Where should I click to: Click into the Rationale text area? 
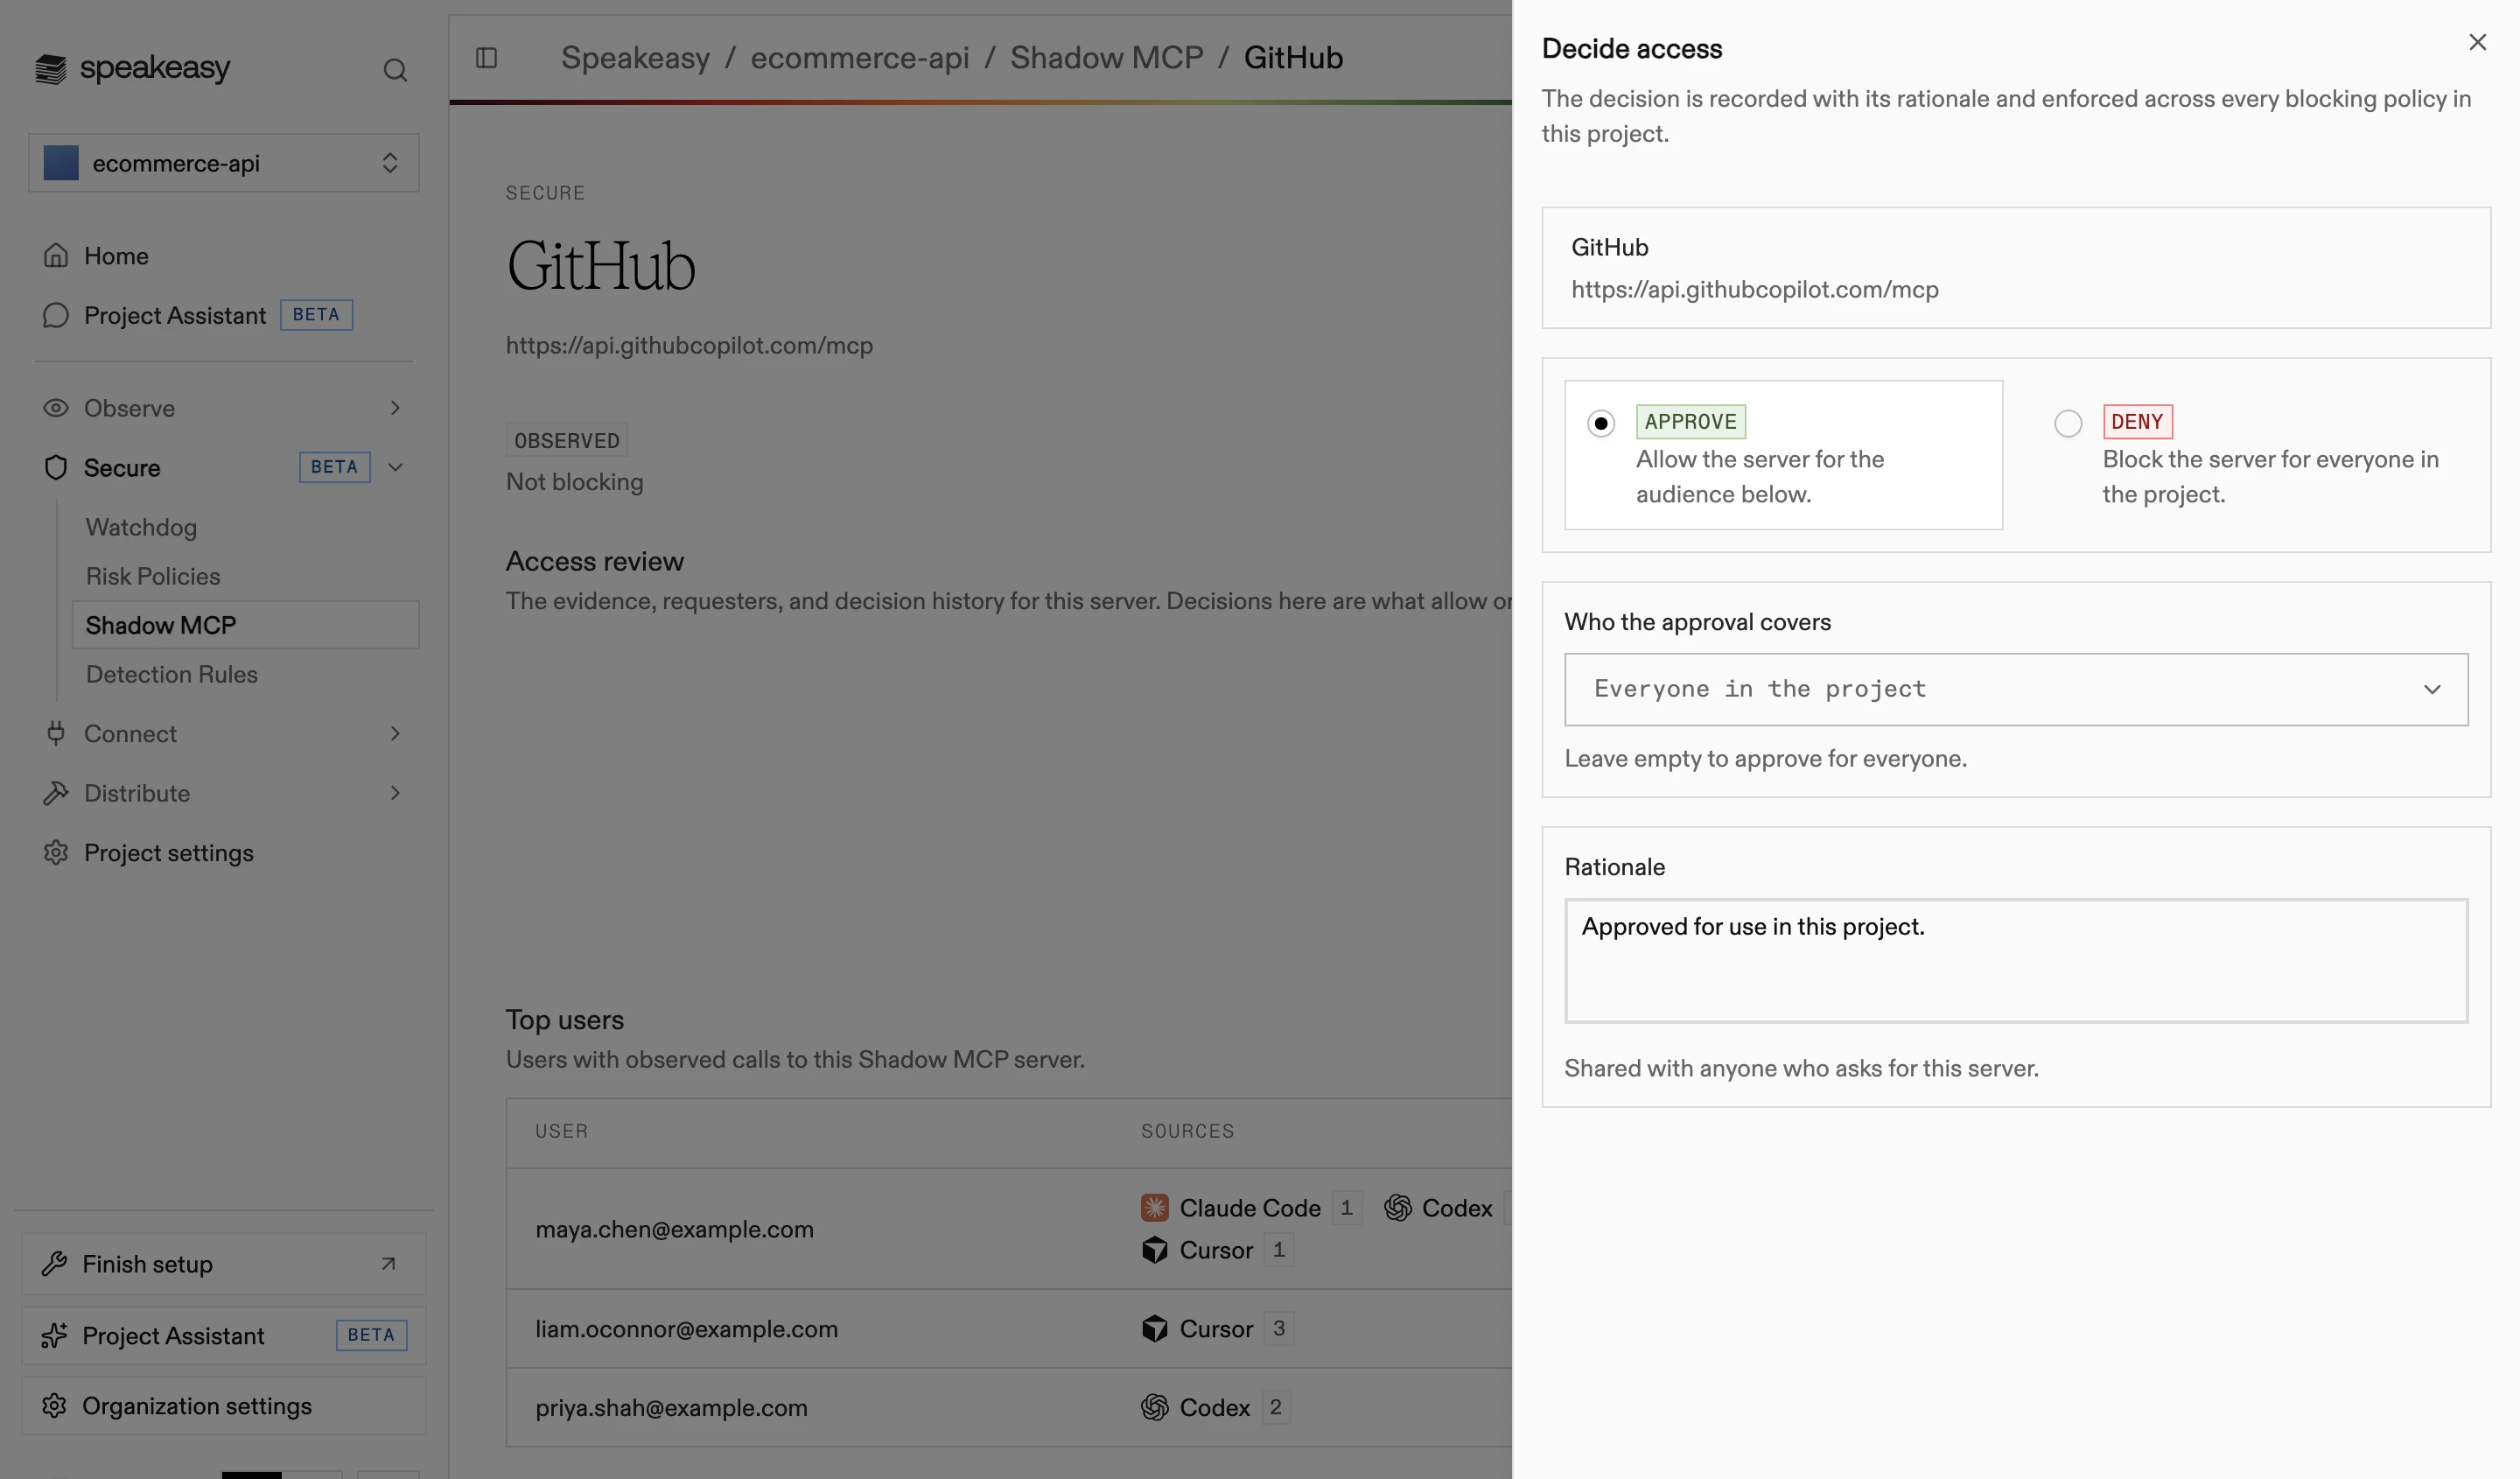tap(2016, 961)
